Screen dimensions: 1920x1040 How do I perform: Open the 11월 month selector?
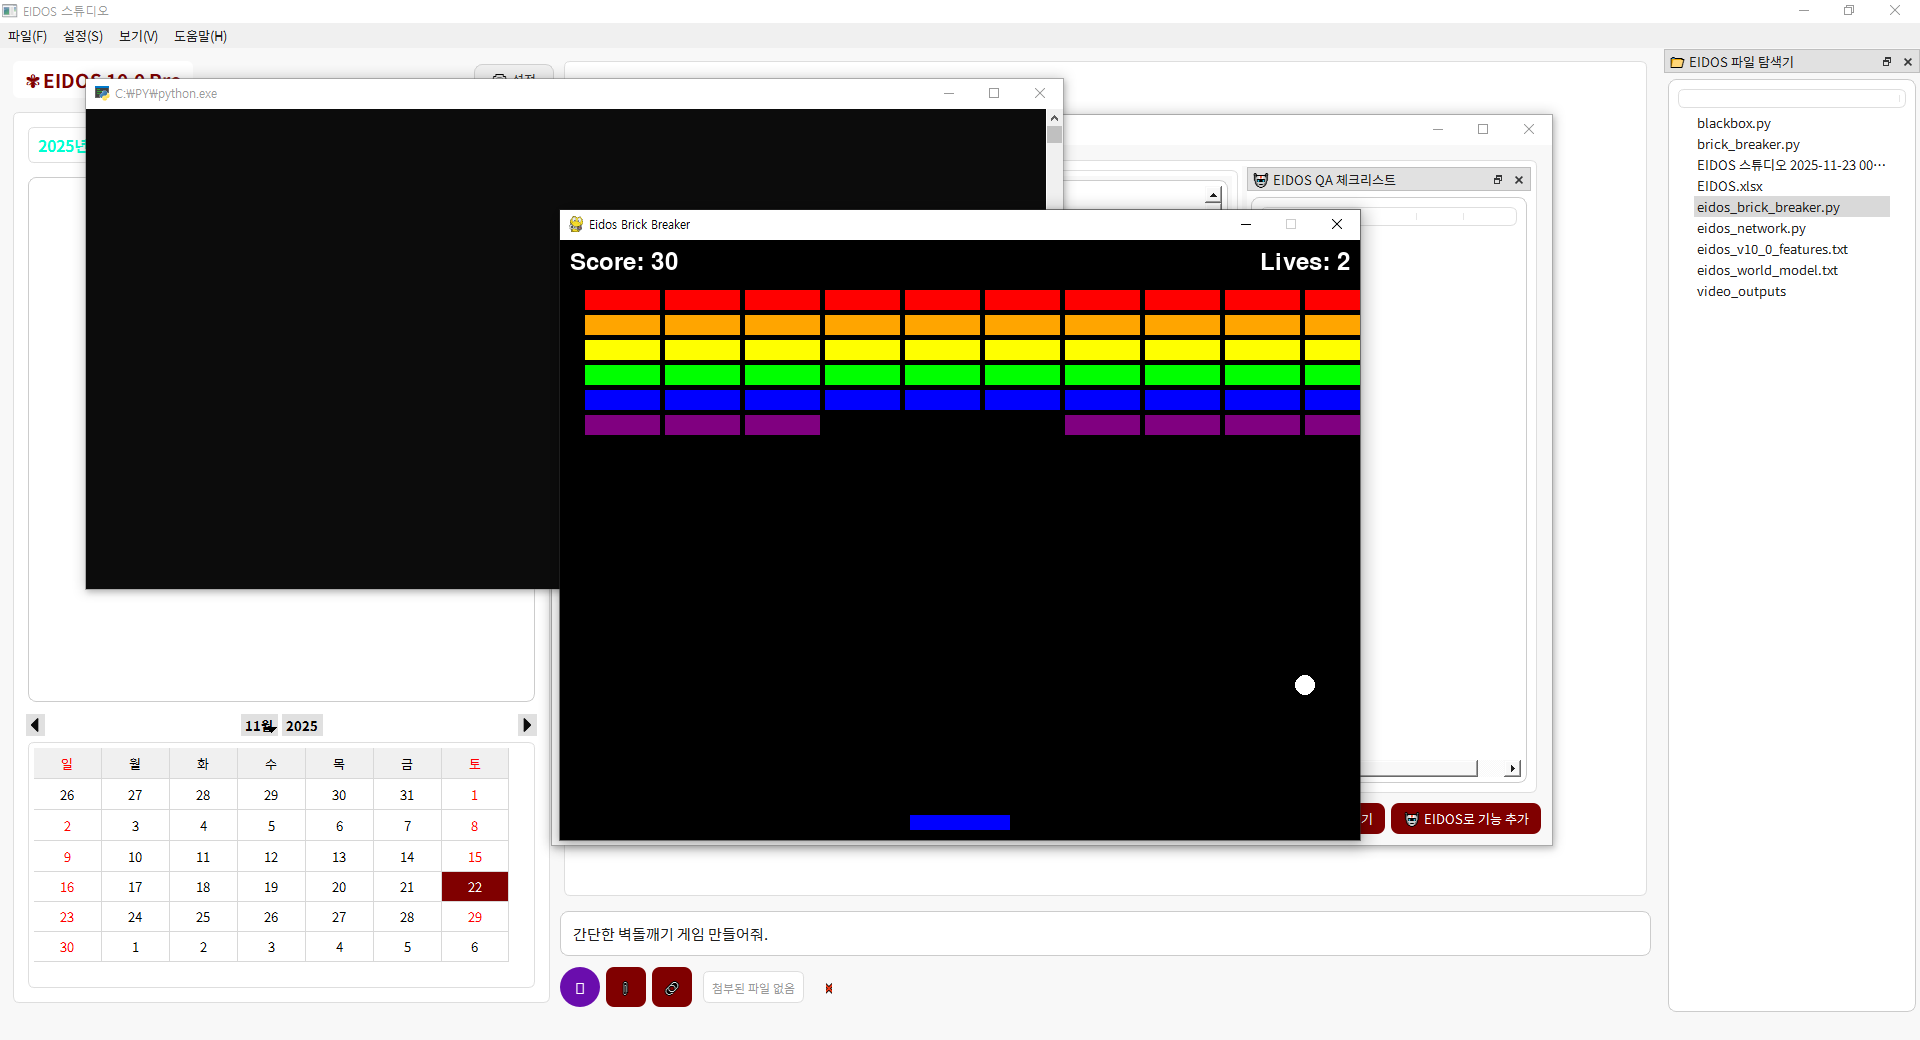[258, 726]
